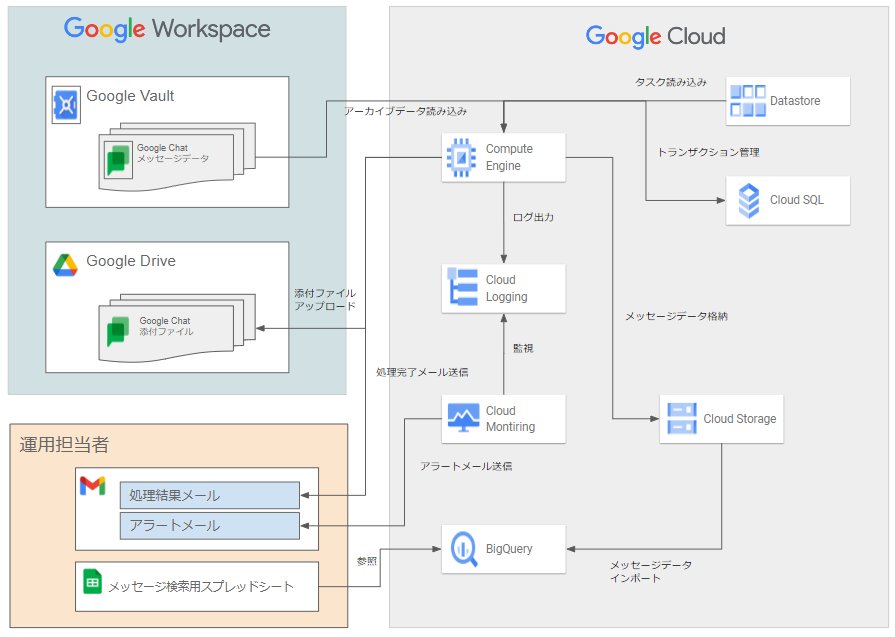
Task: Click the アーカイブデータ読み込み arrow label
Action: (x=405, y=111)
